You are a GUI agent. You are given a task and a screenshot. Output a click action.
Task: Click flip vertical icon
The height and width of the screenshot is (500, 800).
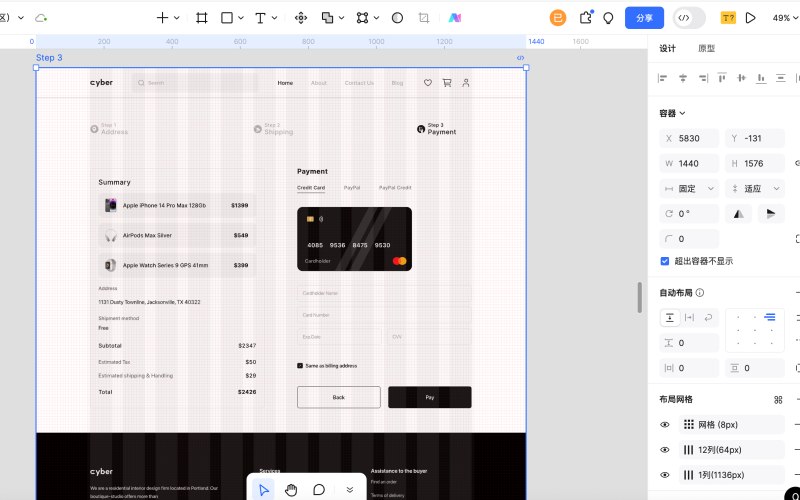tap(771, 214)
